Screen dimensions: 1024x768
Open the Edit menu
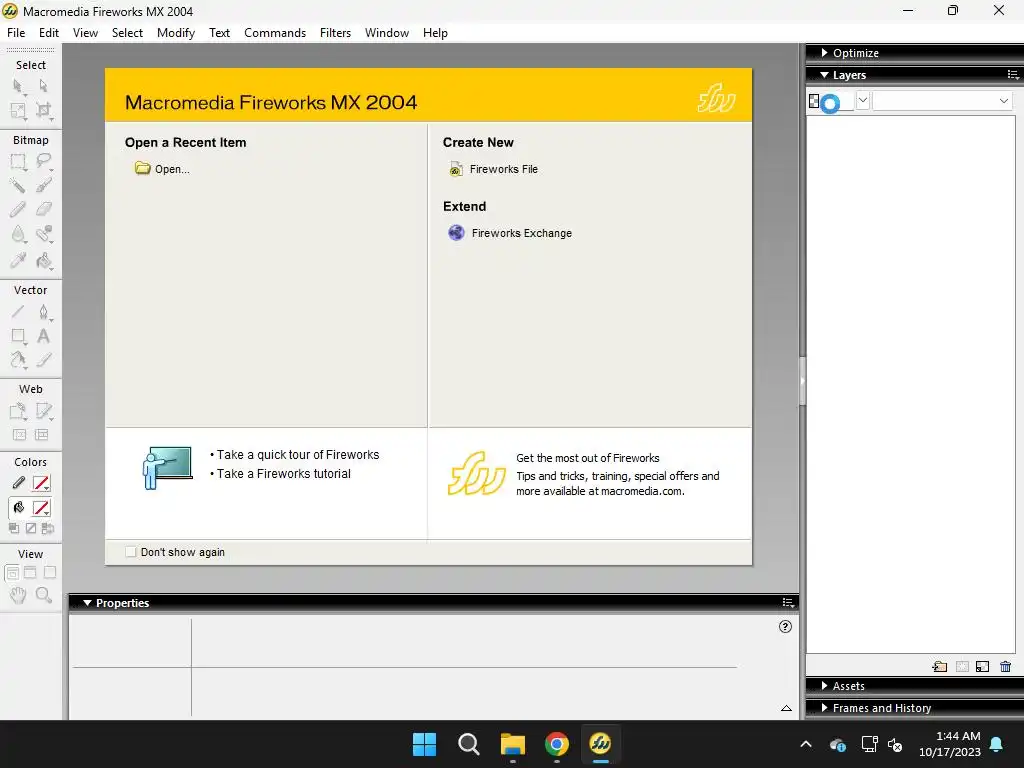click(48, 33)
